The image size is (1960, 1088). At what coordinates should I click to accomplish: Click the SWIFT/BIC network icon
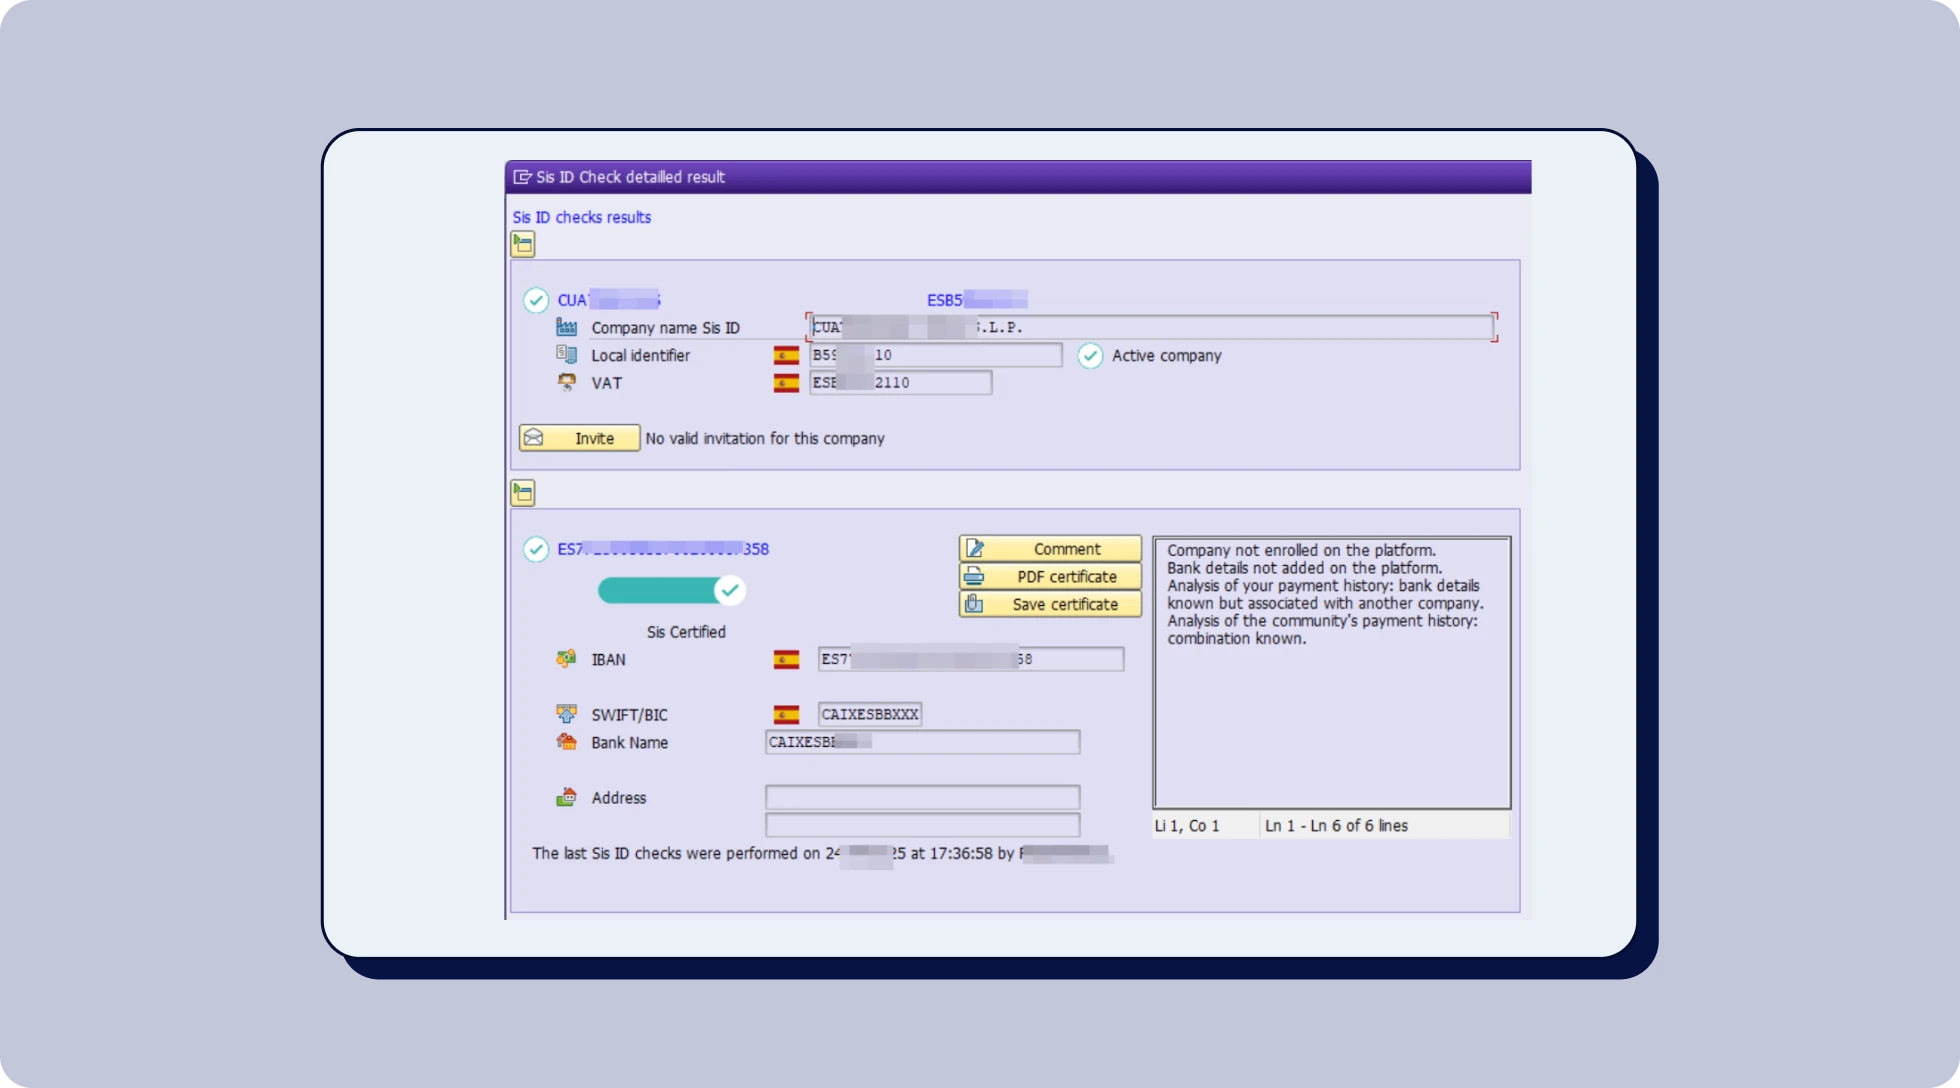point(566,713)
